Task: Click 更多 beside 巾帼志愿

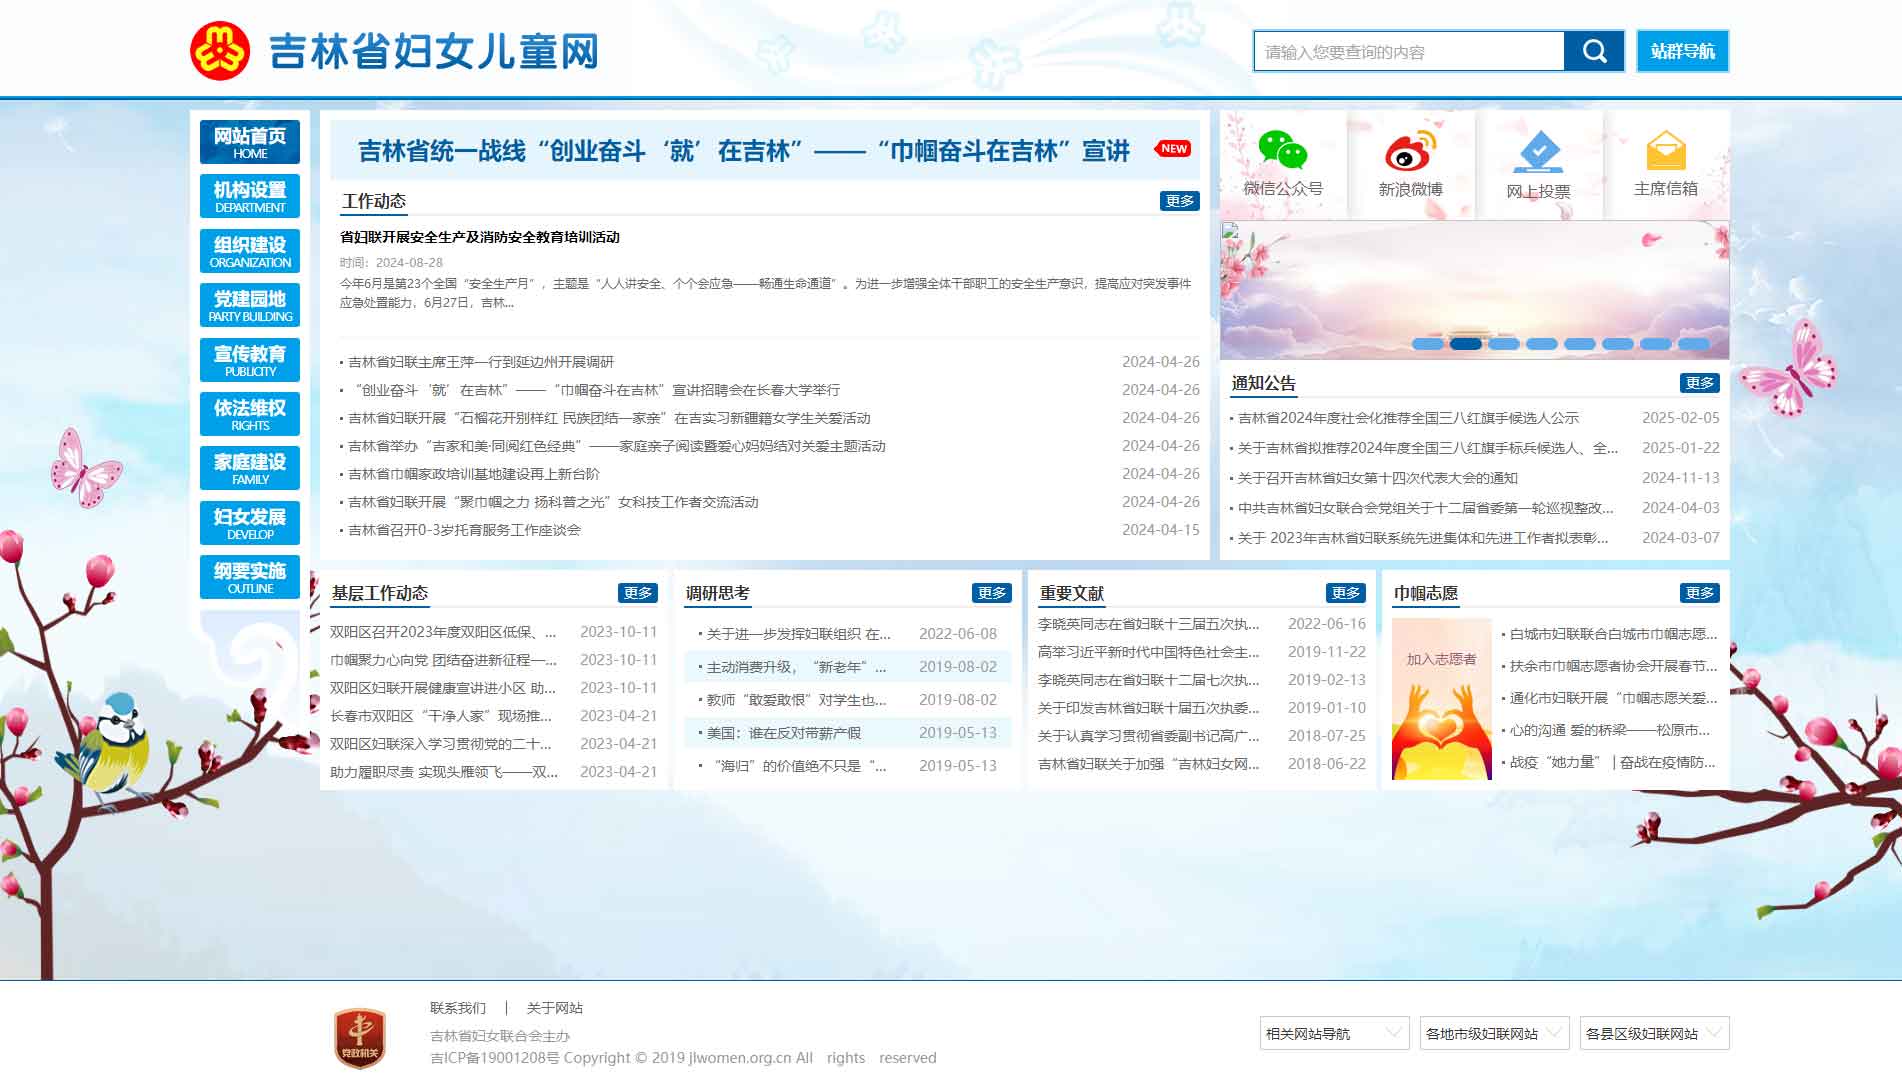Action: tap(1699, 593)
